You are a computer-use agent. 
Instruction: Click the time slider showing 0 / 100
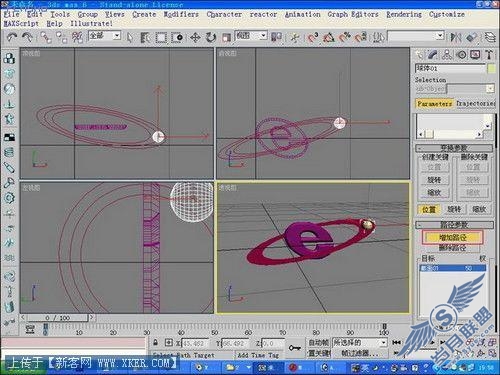[57, 318]
